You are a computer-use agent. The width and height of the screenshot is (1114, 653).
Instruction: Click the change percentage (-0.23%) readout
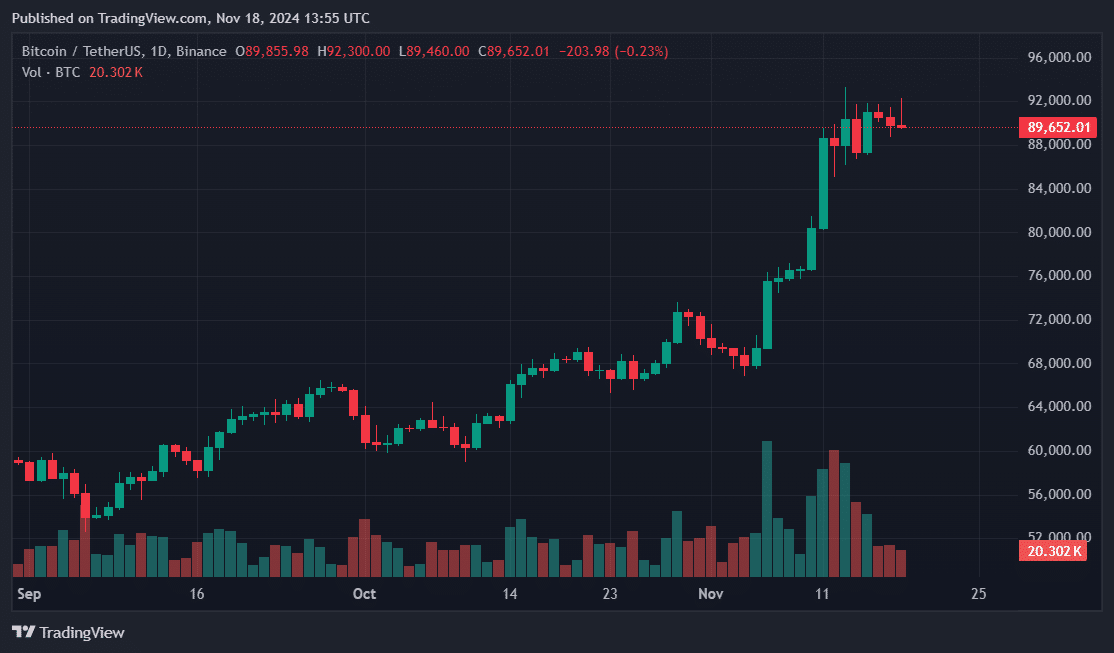(640, 50)
